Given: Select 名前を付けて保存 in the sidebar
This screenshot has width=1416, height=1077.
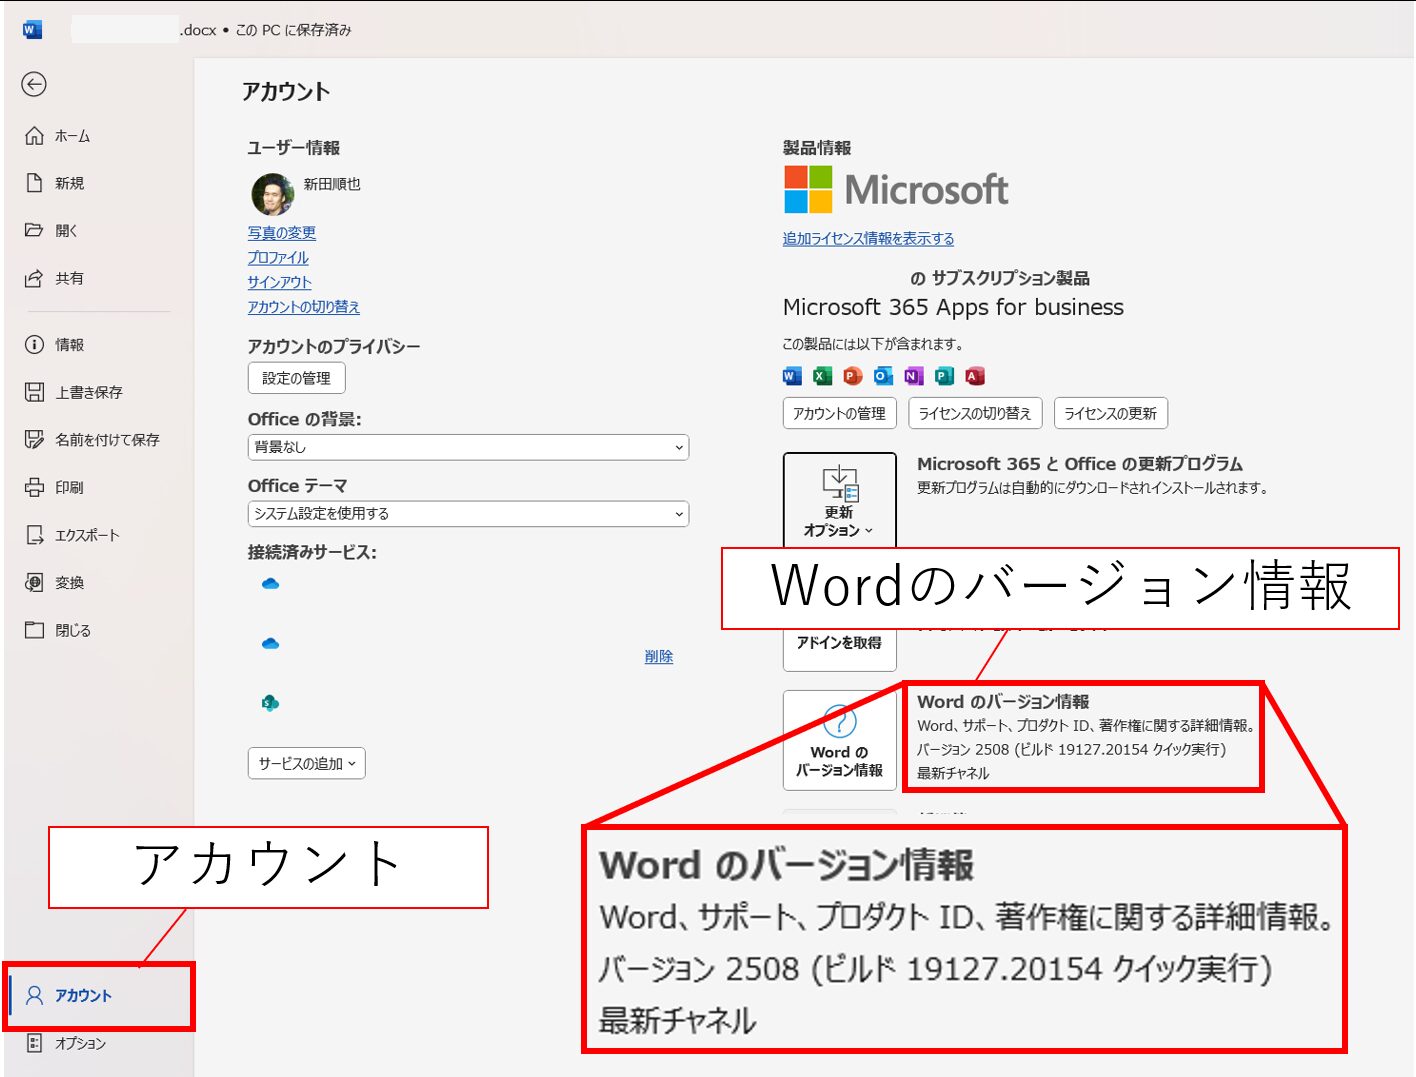Looking at the screenshot, I should coord(106,440).
